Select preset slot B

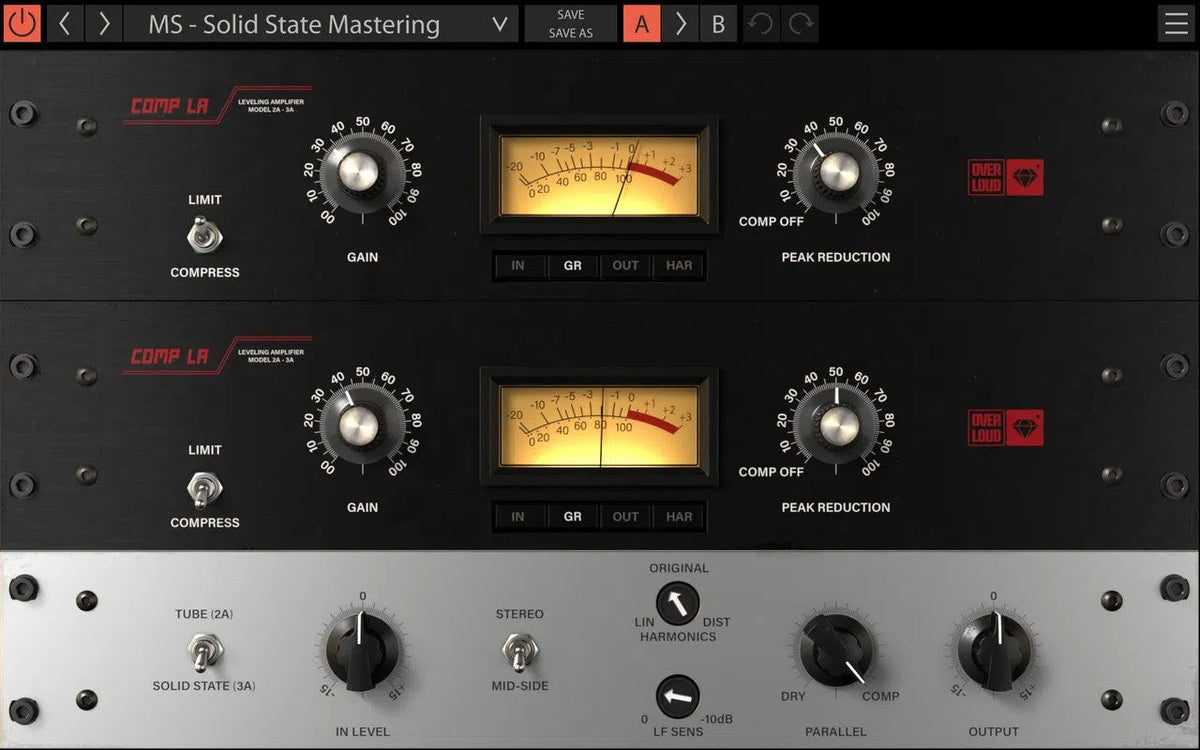click(x=718, y=24)
